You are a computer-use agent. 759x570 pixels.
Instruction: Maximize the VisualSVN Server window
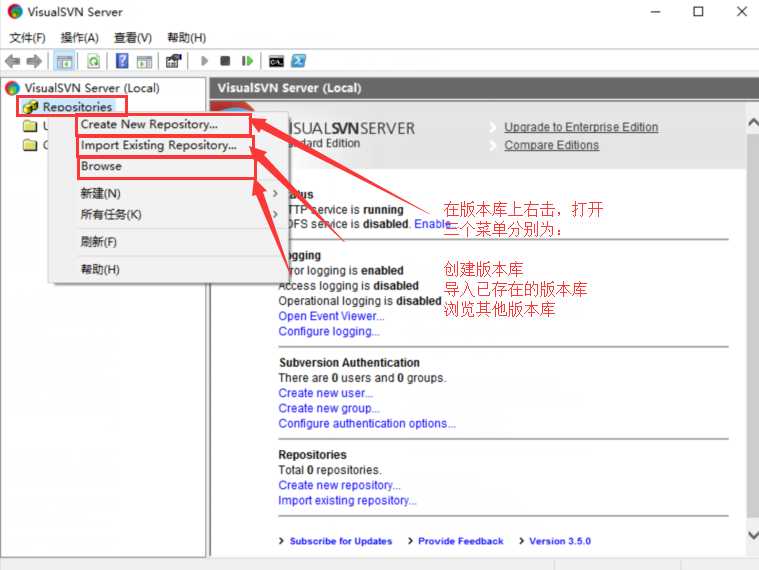point(698,11)
